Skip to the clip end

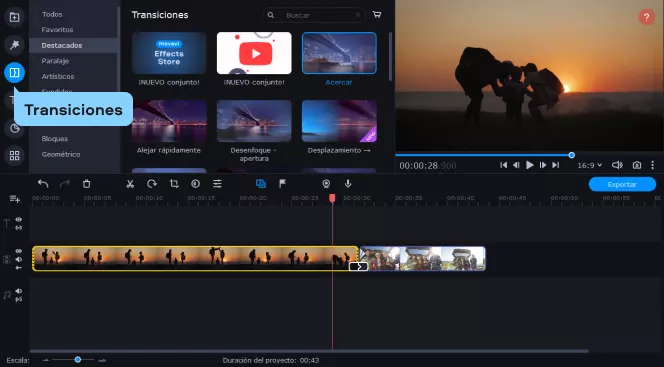point(556,165)
